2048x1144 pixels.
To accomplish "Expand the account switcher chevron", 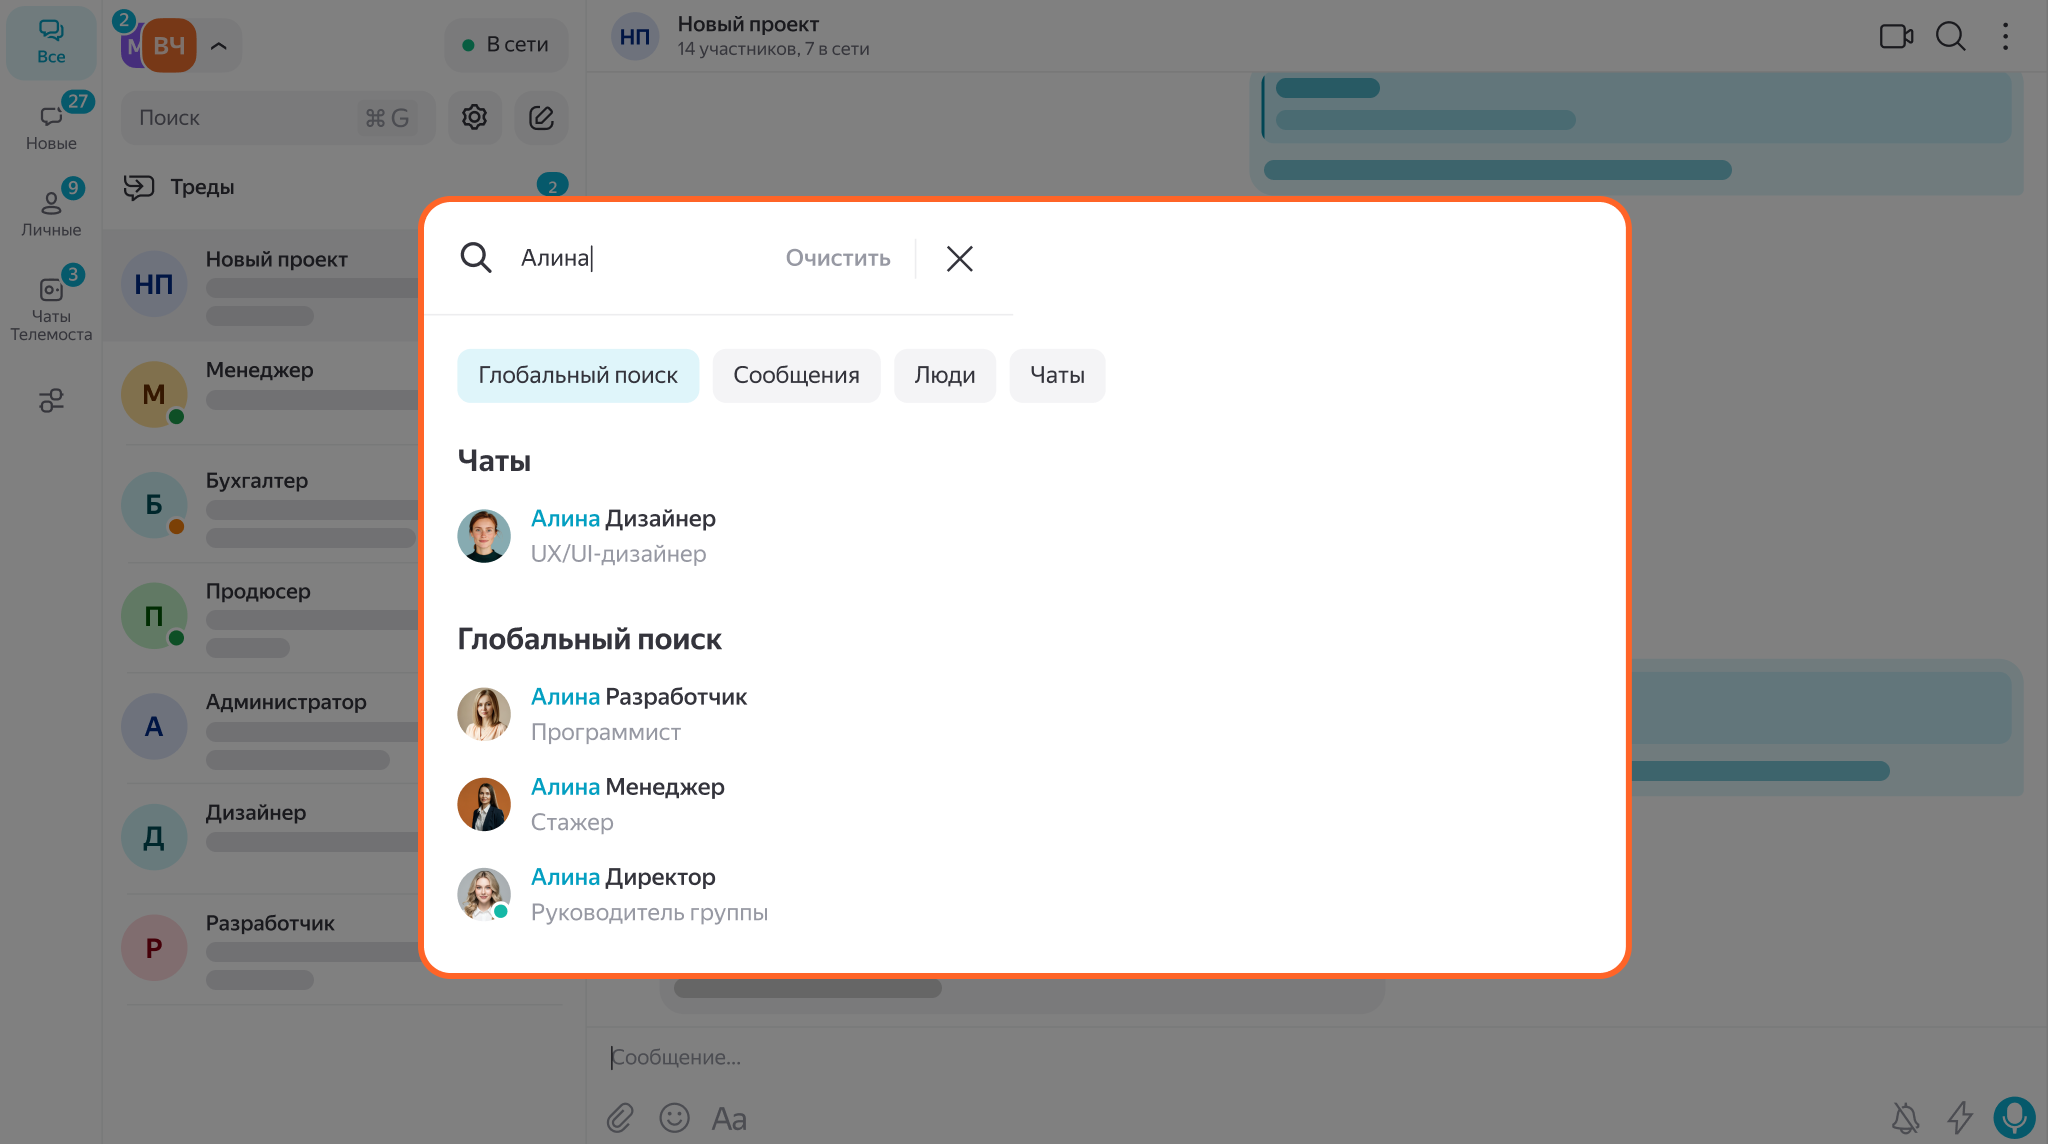I will tap(219, 46).
